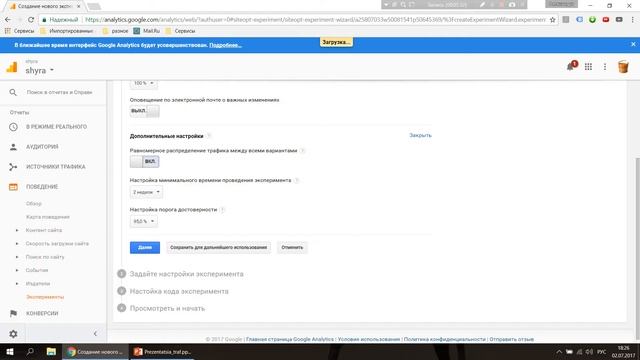Click search field Поиск в отчетах и Справке
Screen dimensions: 640x360
[x=59, y=93]
